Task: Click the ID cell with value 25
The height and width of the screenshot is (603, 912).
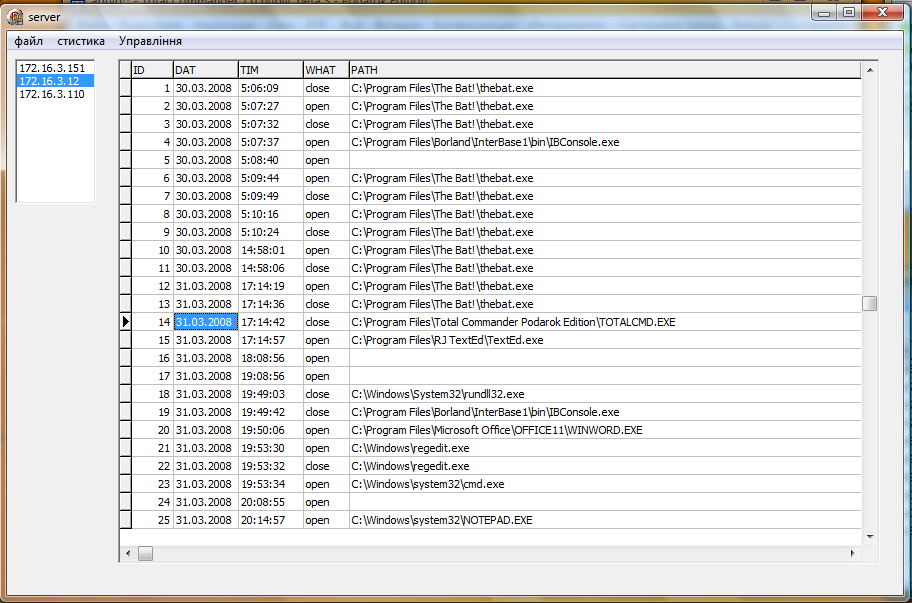Action: point(152,520)
